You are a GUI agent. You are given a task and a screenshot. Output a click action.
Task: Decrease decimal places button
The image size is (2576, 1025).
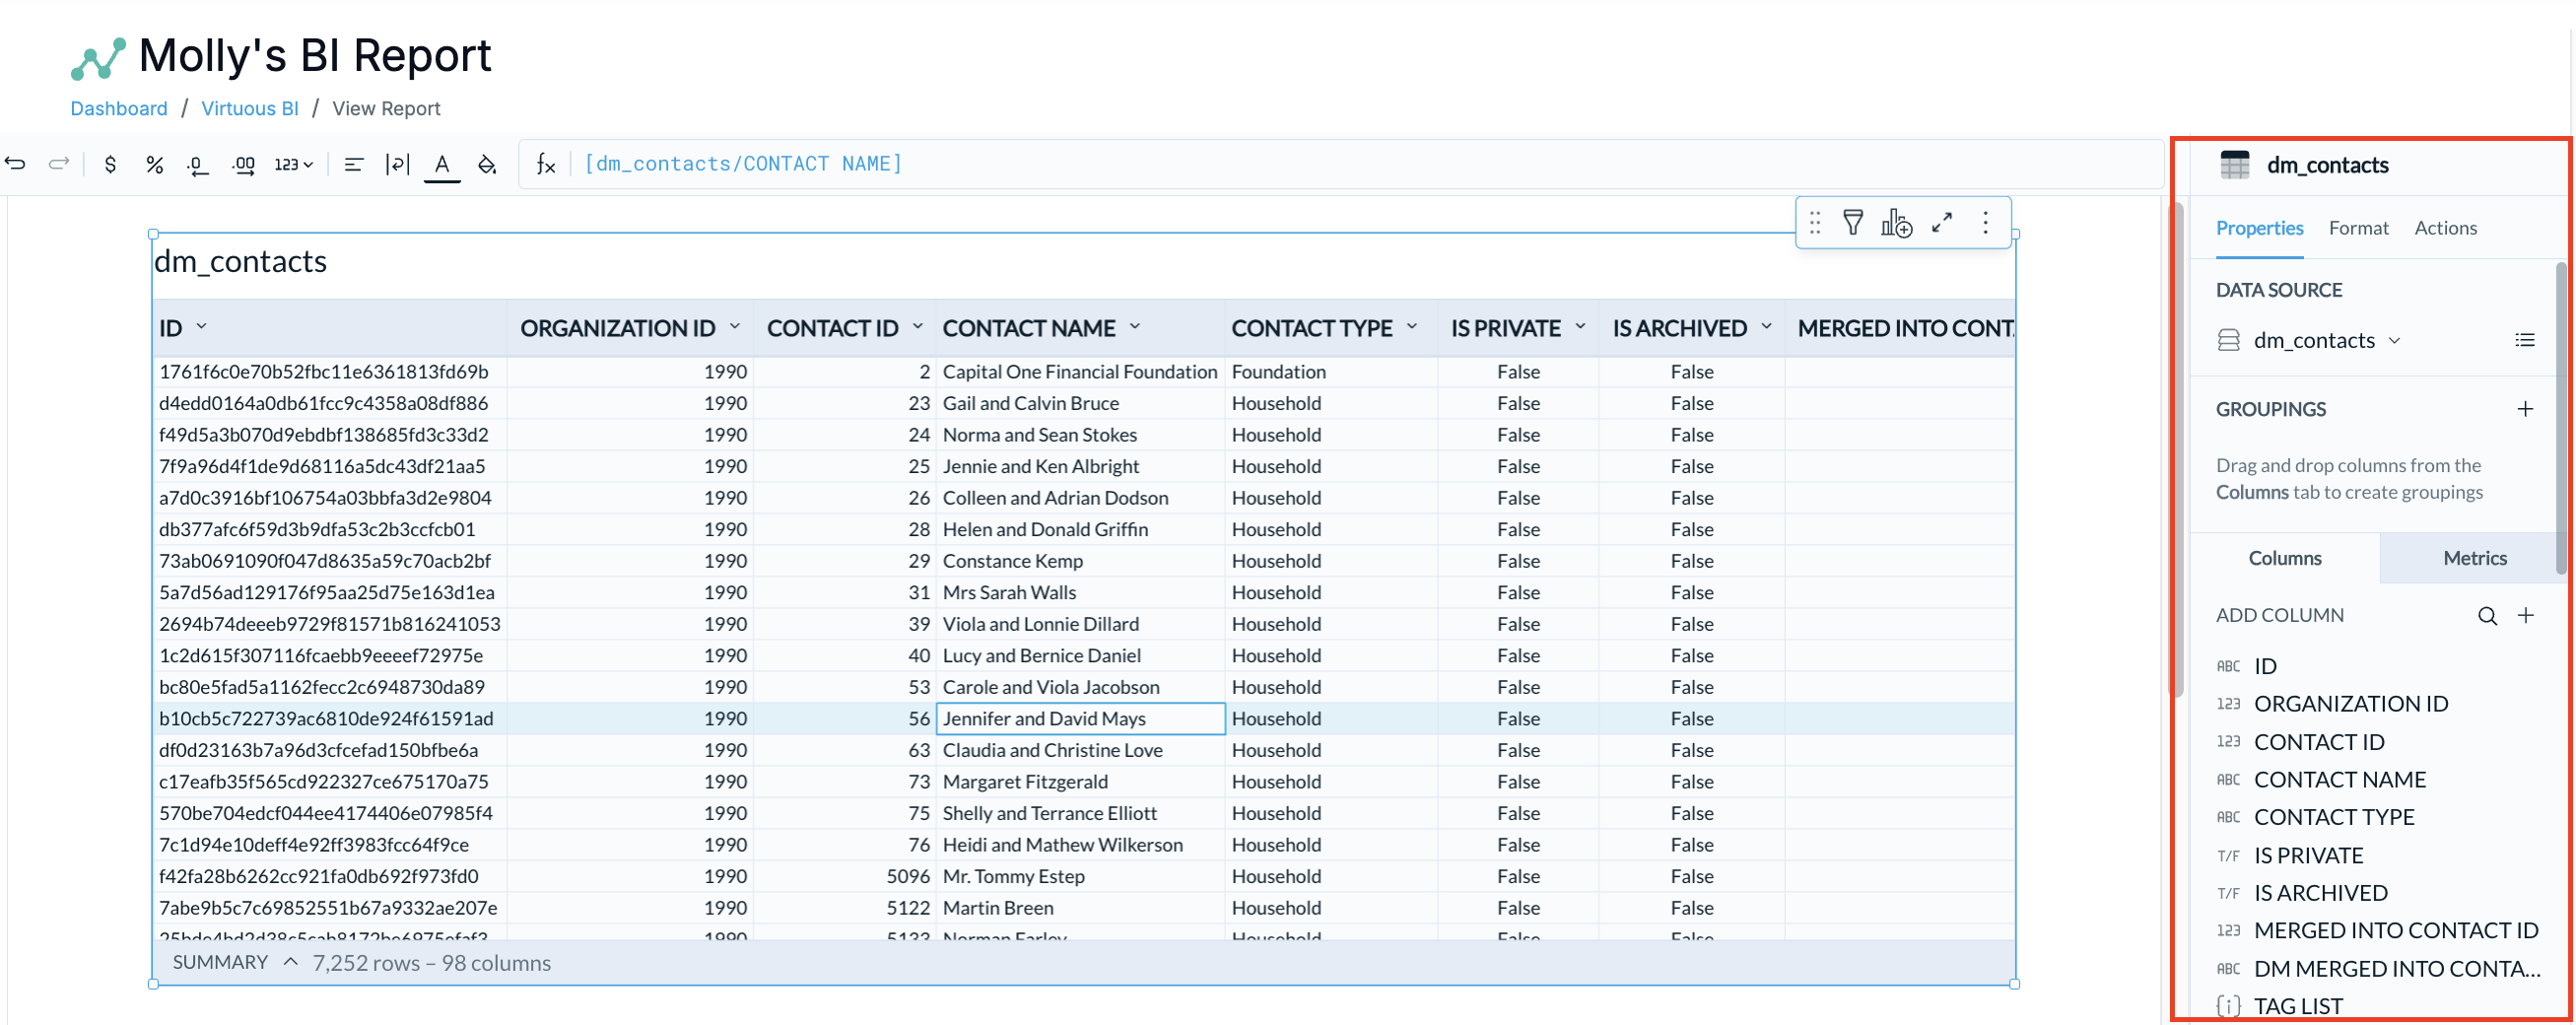[x=198, y=164]
